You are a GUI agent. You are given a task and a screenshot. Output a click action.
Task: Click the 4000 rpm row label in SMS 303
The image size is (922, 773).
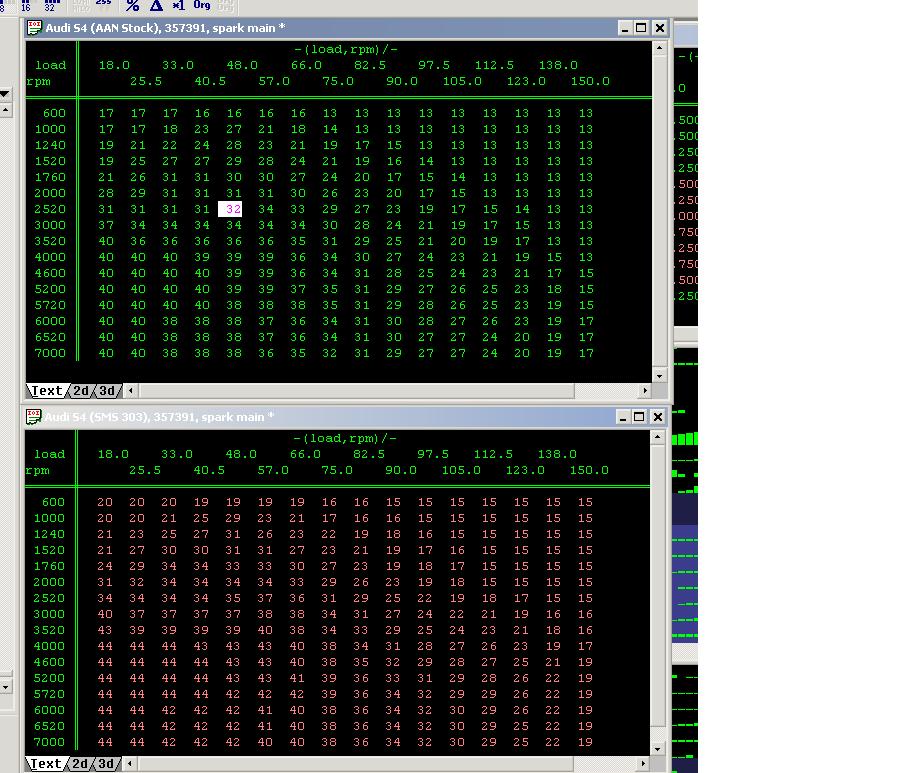49,647
